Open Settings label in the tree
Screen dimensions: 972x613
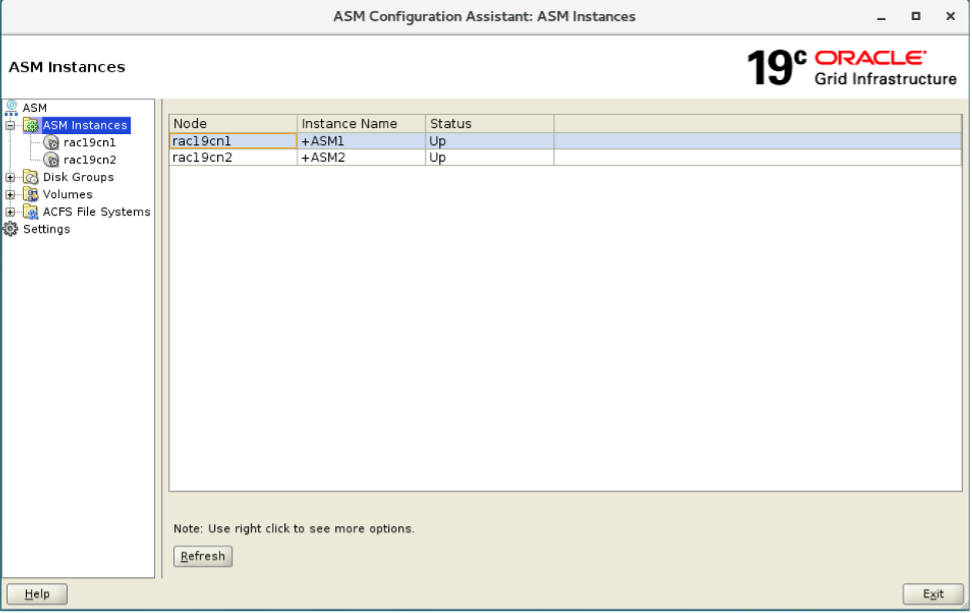(x=46, y=229)
